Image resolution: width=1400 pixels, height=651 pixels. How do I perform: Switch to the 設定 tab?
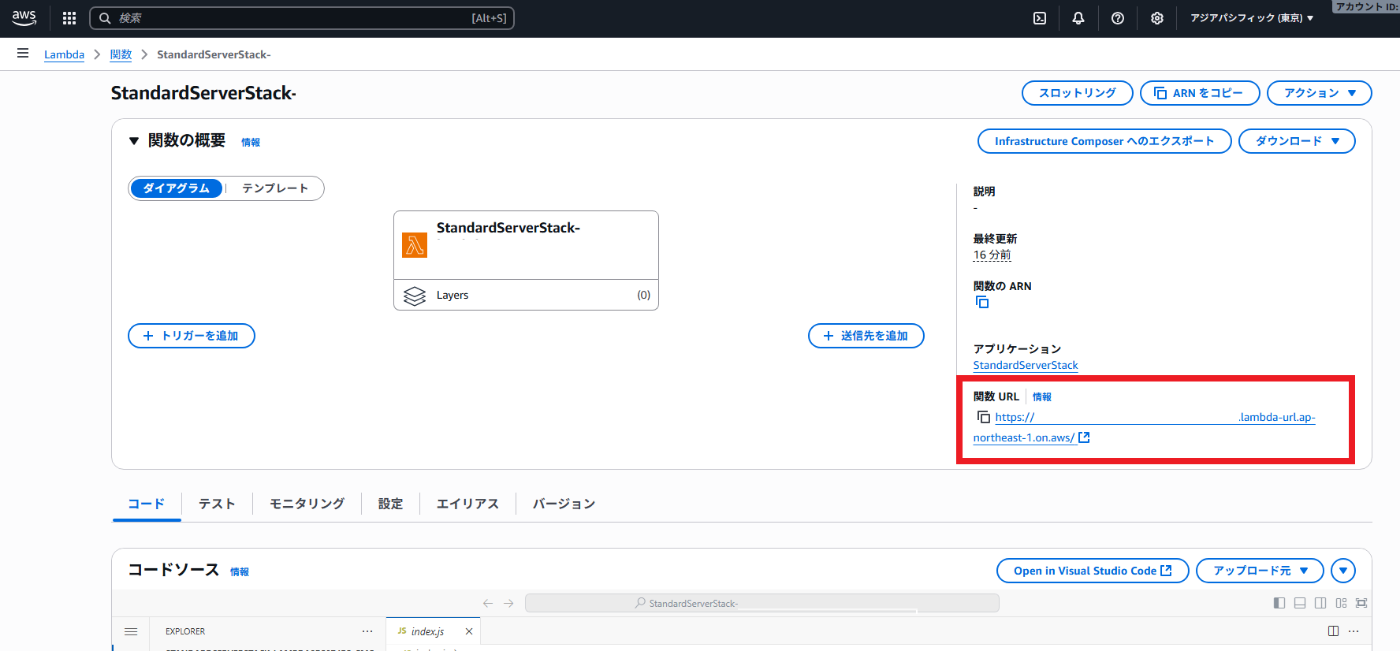pyautogui.click(x=390, y=504)
